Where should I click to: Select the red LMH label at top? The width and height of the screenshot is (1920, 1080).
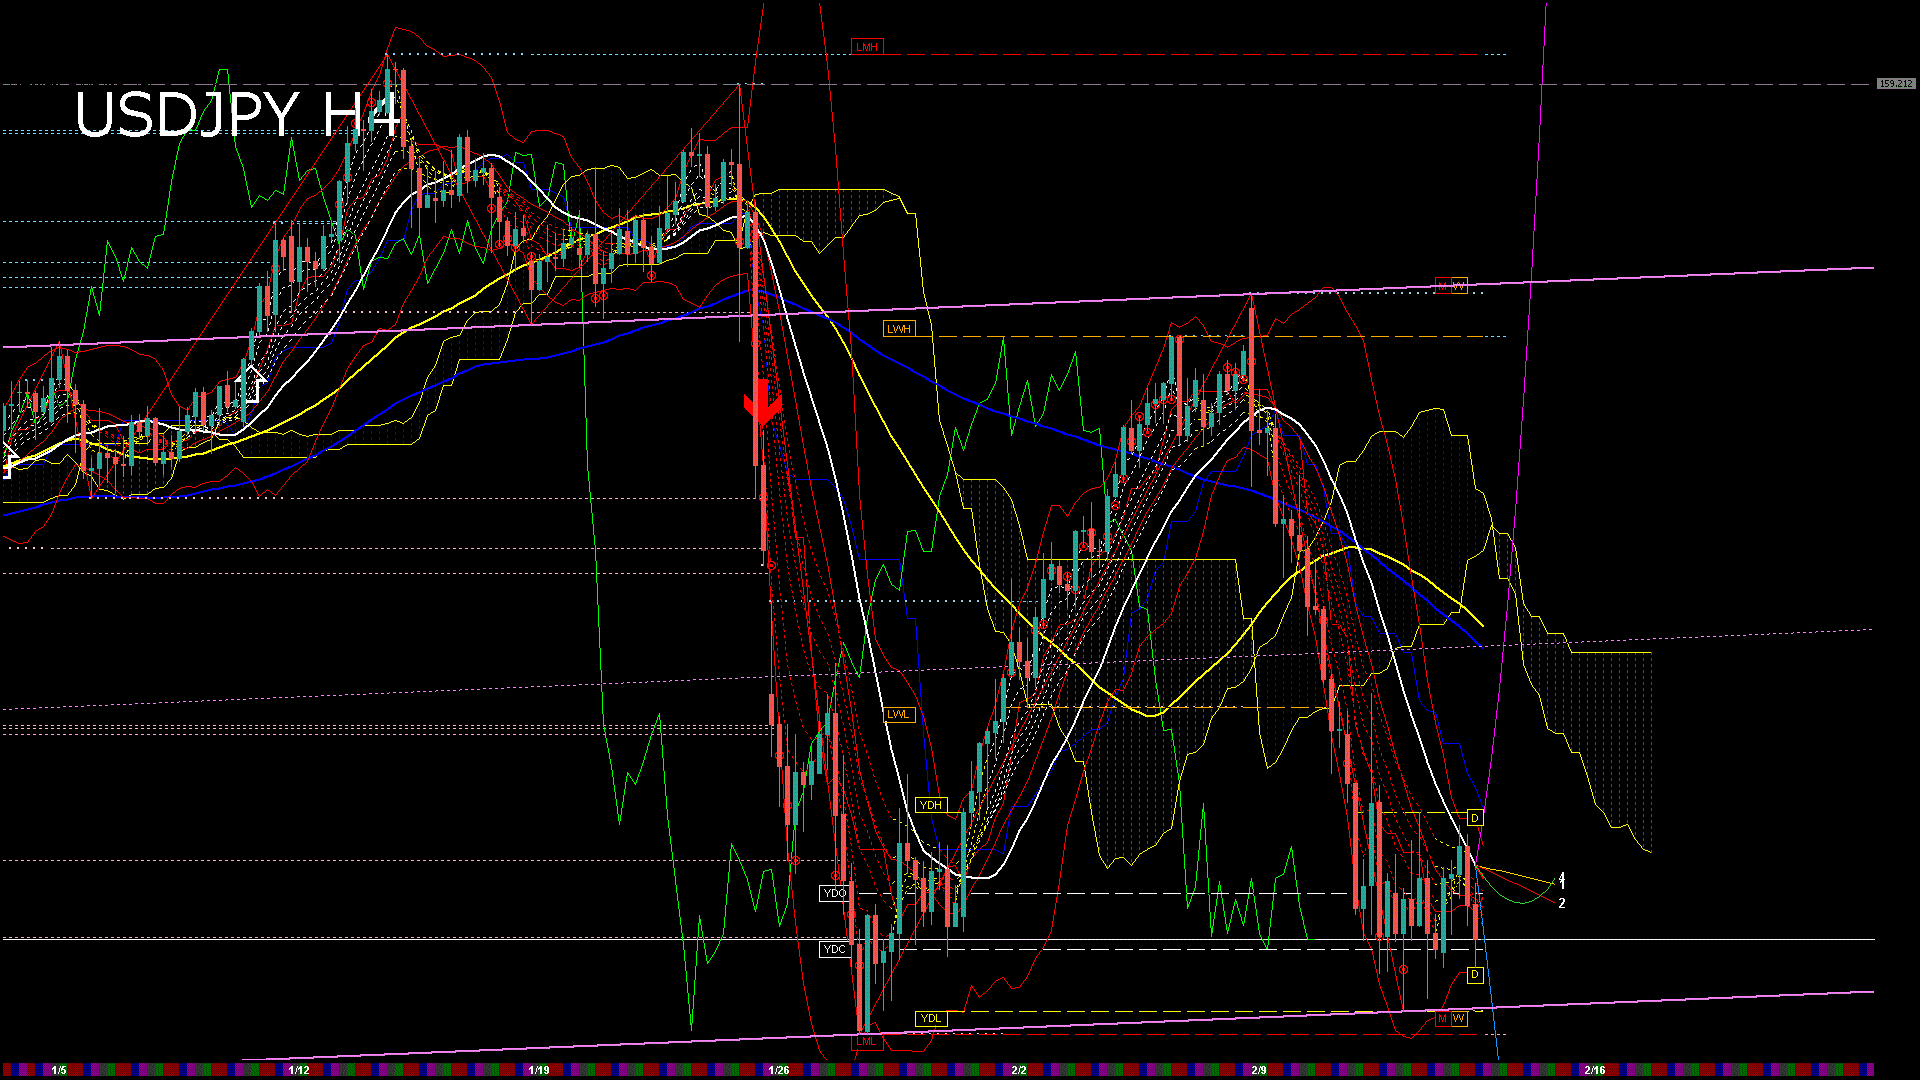tap(866, 47)
